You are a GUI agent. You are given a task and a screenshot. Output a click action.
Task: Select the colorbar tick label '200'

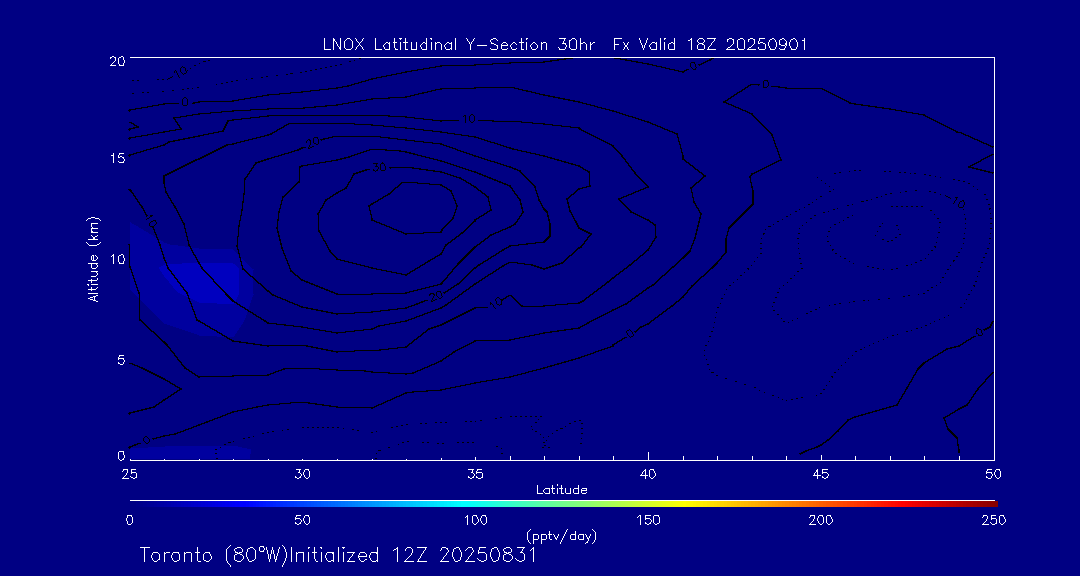pos(821,520)
